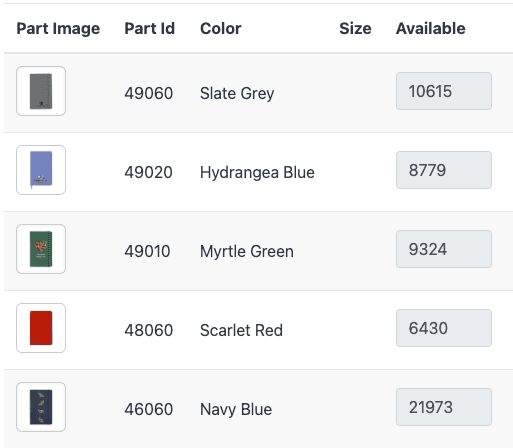Open the Navy Blue notebook thumbnail

[41, 407]
